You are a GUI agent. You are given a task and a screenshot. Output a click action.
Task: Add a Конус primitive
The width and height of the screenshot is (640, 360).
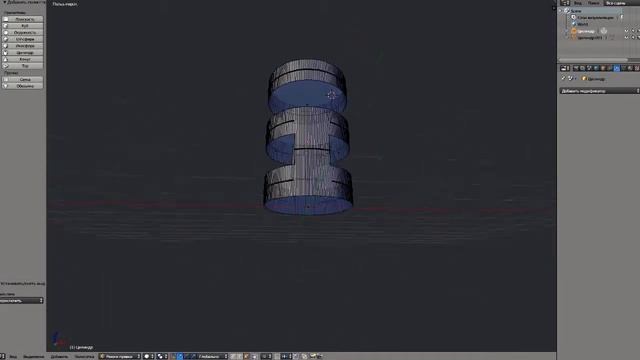tap(22, 59)
